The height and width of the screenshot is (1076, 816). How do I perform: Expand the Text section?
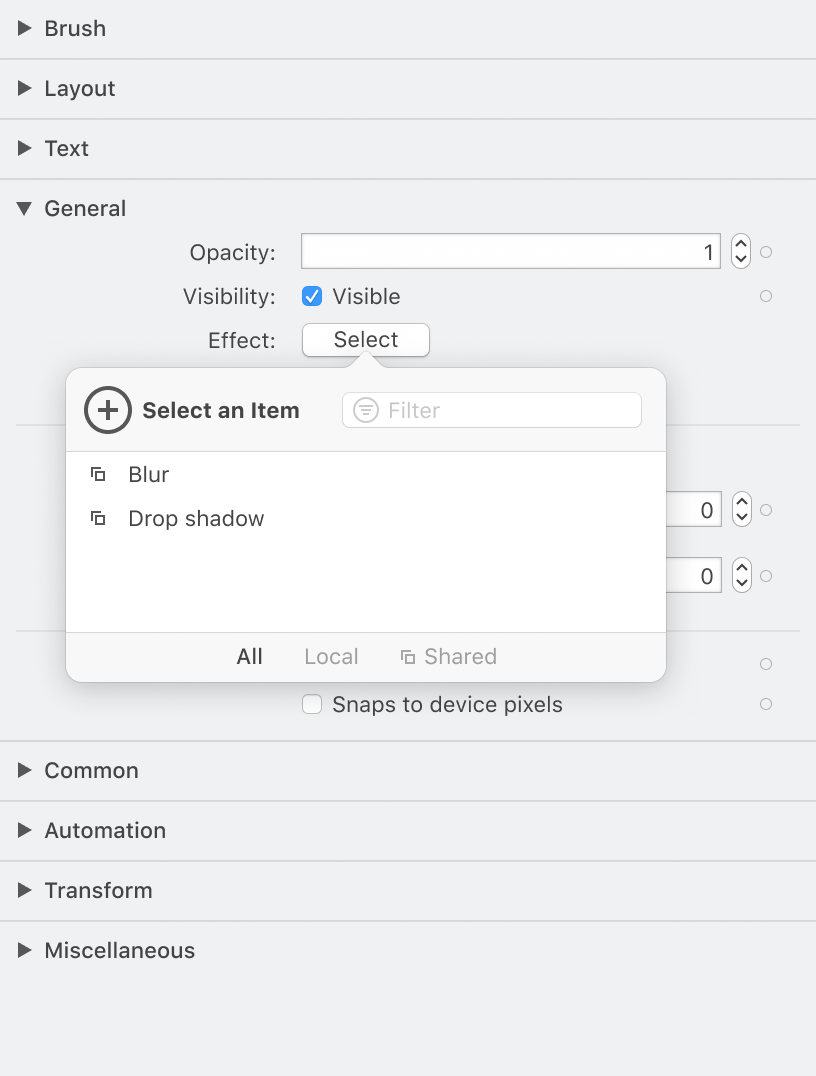[x=25, y=148]
